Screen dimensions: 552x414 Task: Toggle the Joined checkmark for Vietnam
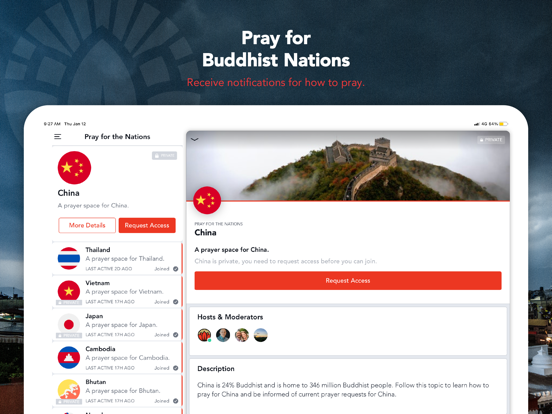click(175, 302)
